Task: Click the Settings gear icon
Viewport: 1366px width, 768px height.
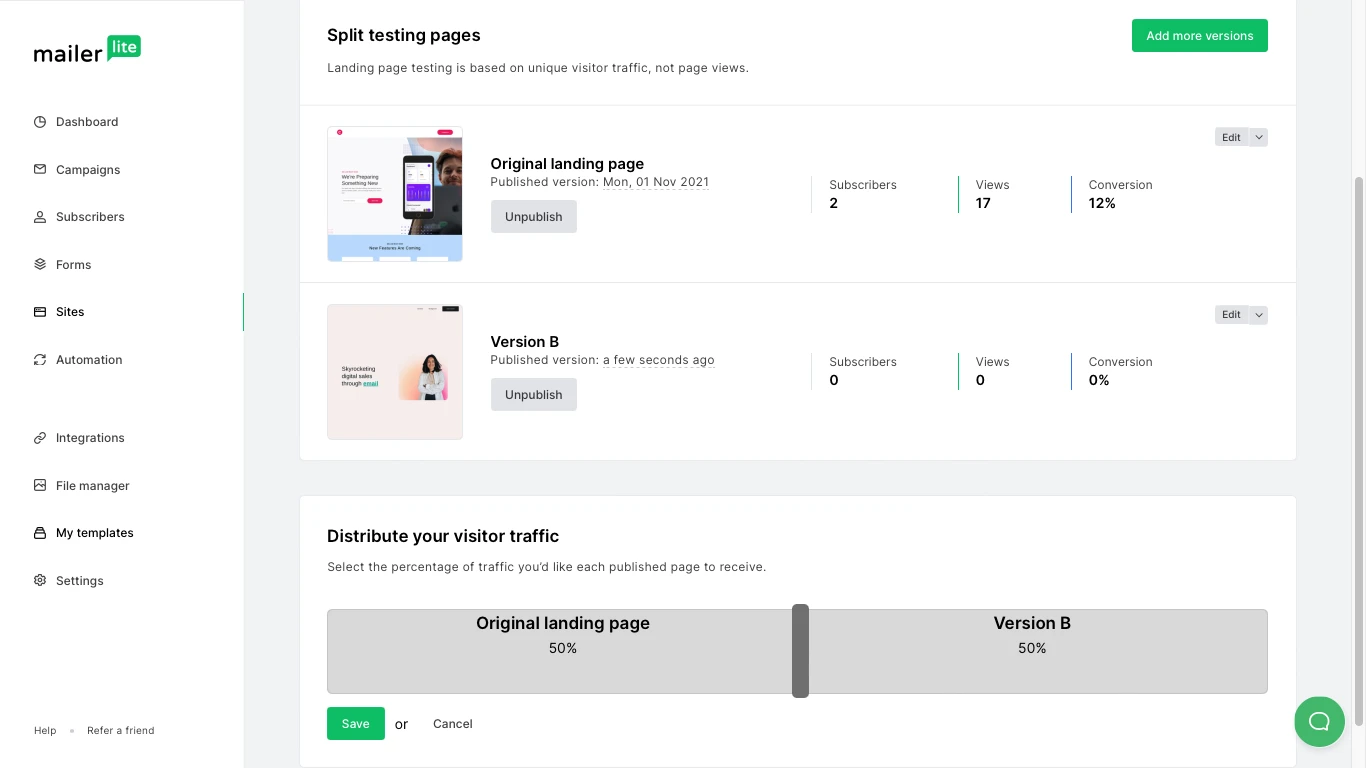Action: click(x=40, y=581)
